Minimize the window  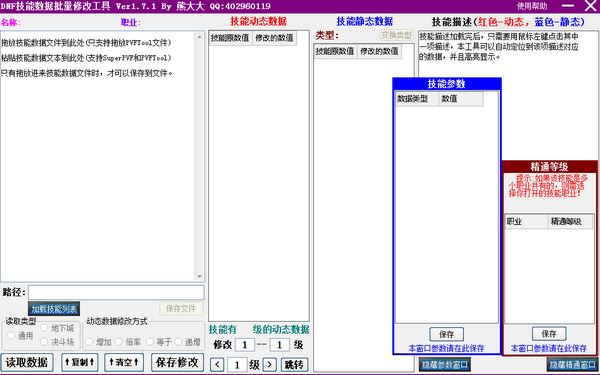(567, 6)
